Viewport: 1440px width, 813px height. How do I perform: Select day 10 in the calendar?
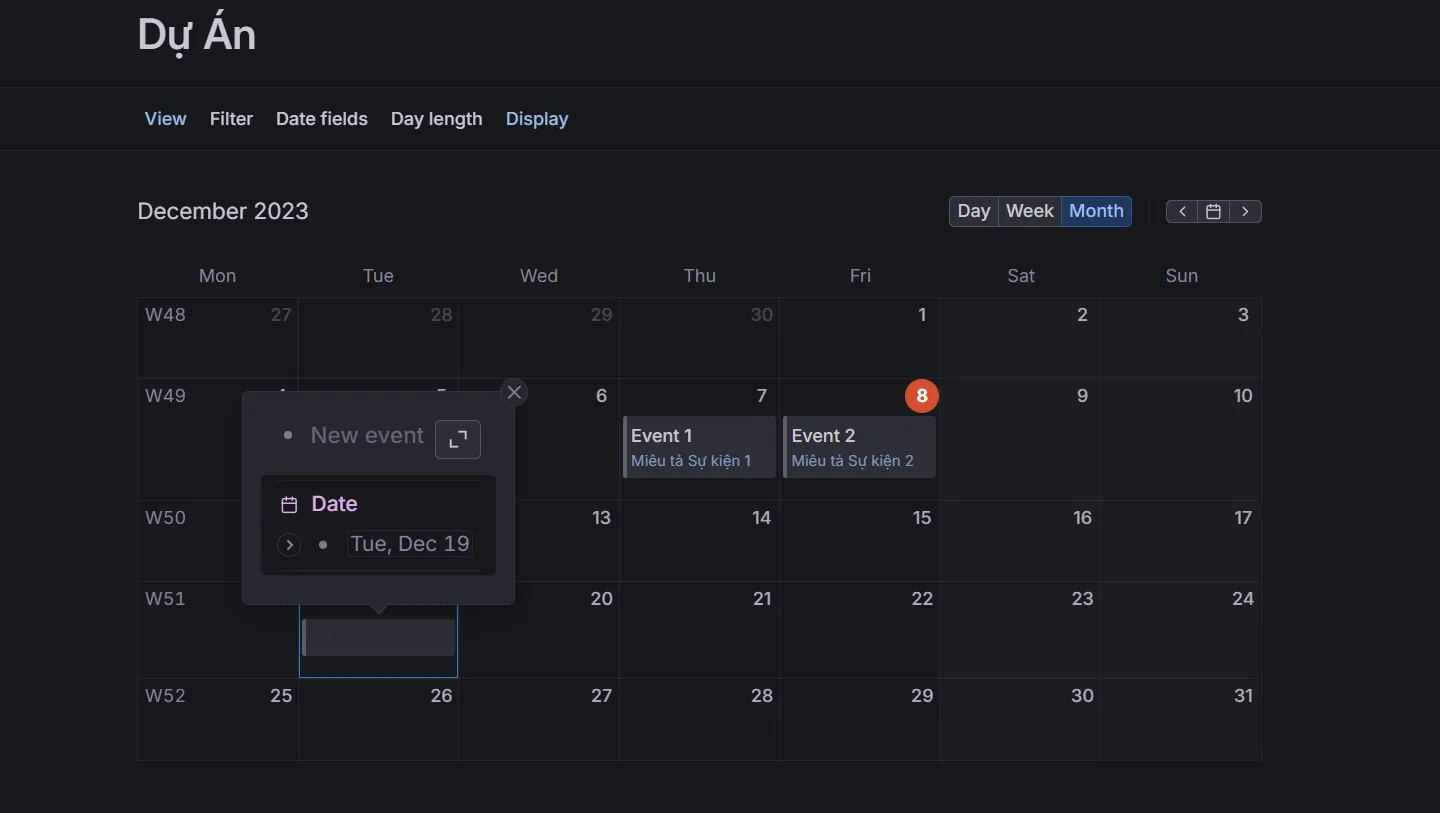click(1243, 396)
